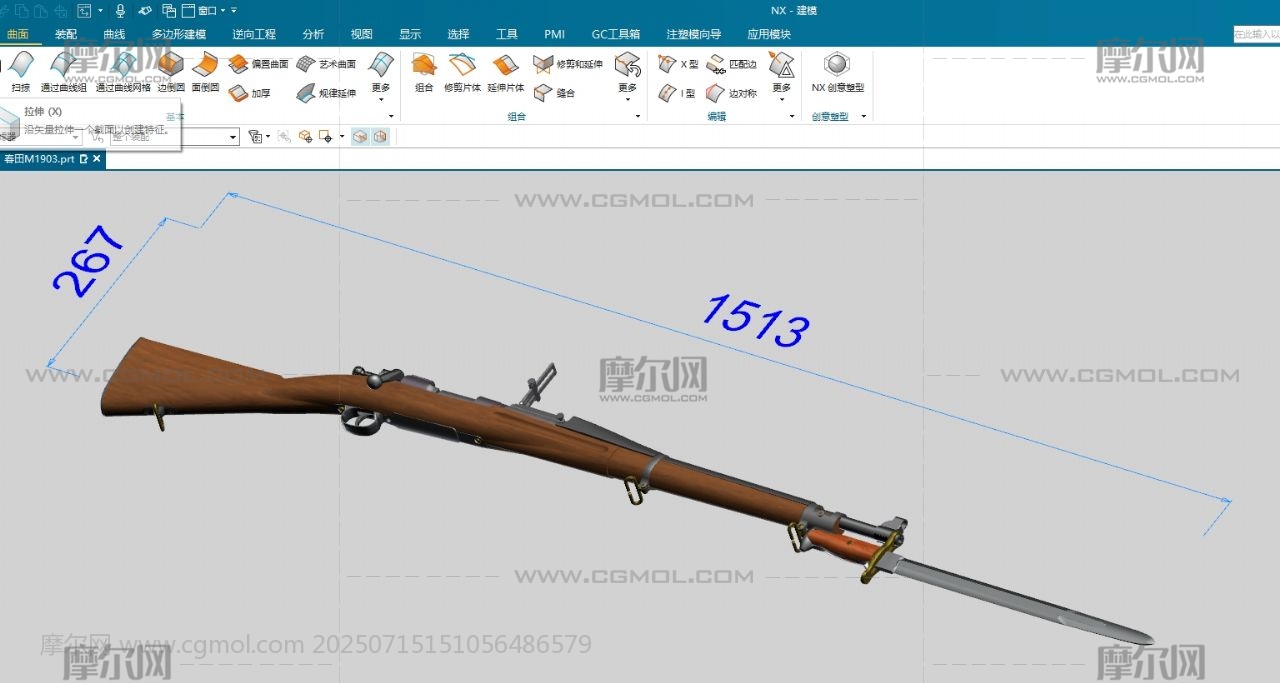
Task: Open the GC工具箱 ribbon tab
Action: 616,34
